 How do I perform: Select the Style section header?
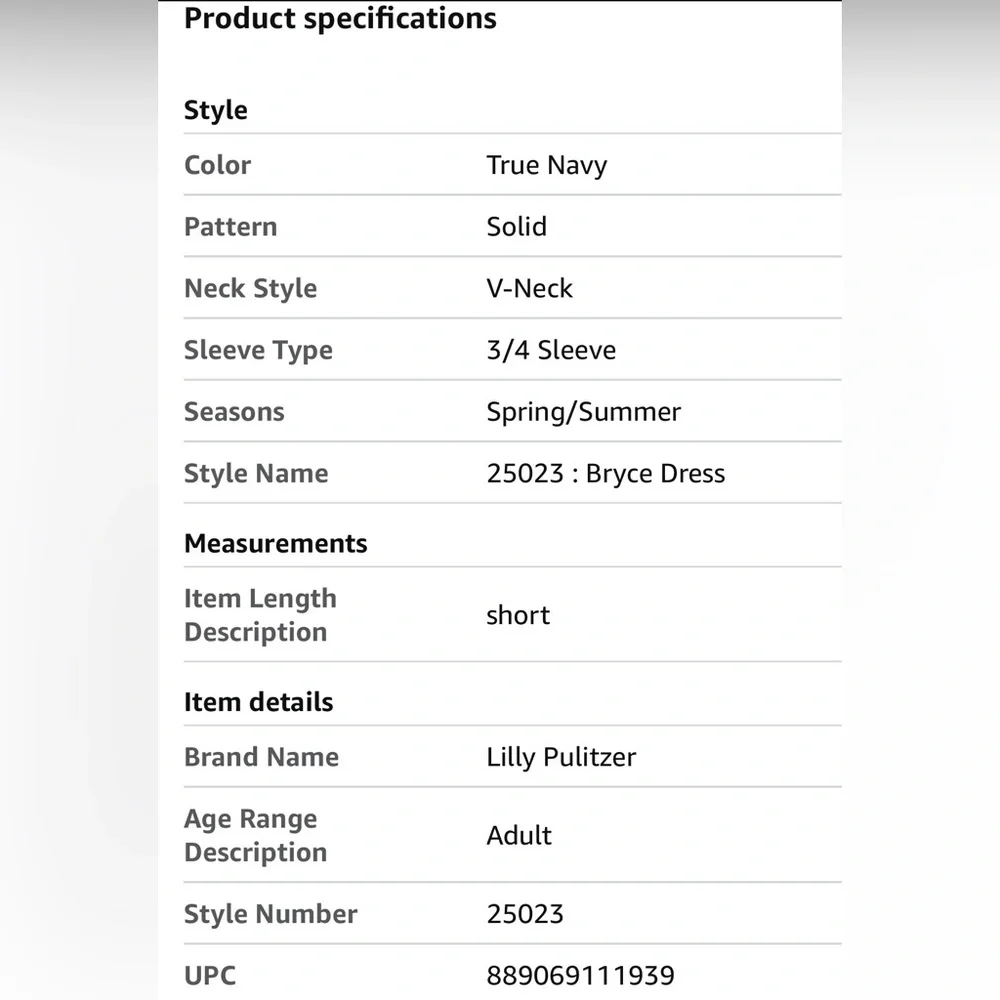pyautogui.click(x=215, y=110)
